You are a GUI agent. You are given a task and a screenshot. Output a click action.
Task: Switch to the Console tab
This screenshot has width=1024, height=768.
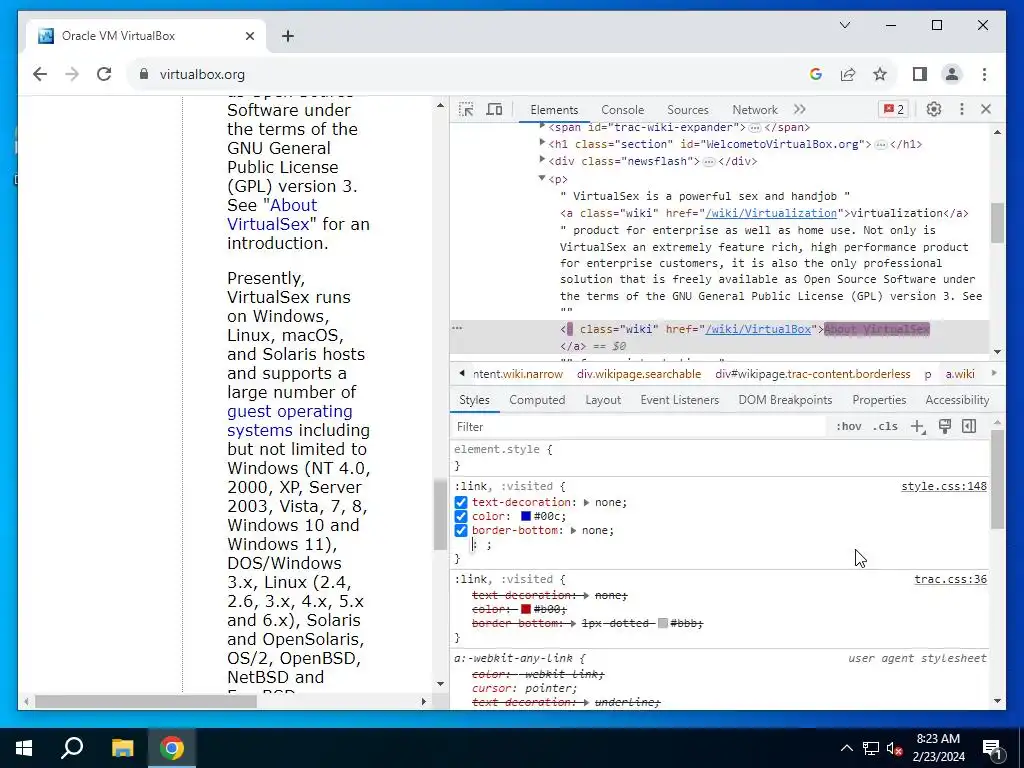coord(622,110)
